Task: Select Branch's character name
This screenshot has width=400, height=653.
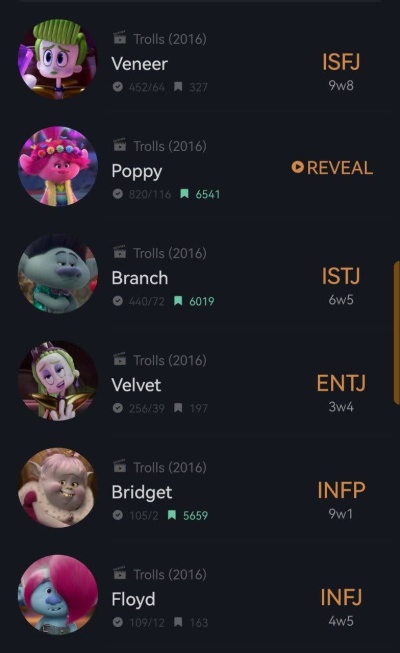Action: pyautogui.click(x=140, y=278)
